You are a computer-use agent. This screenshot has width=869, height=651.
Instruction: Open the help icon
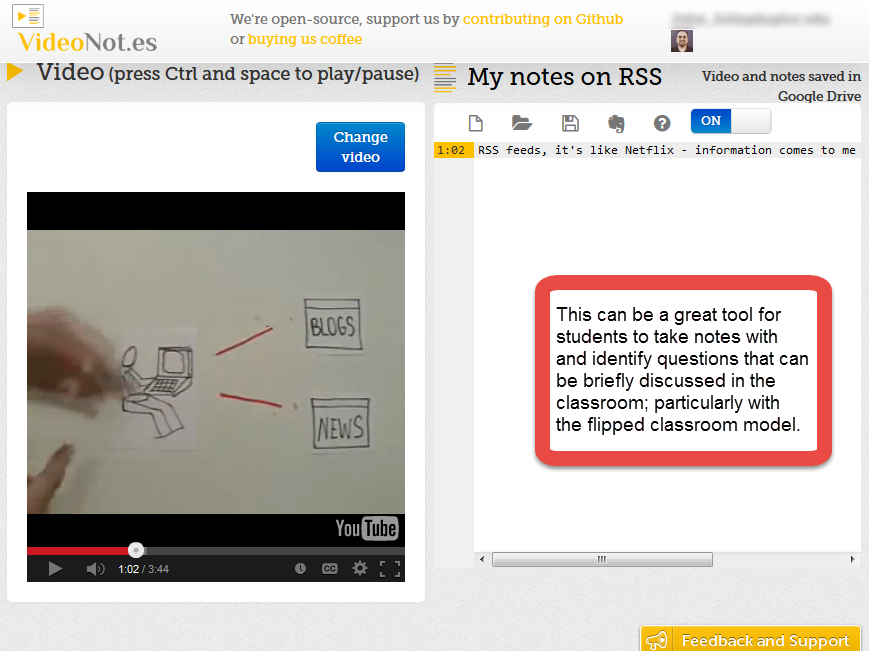pyautogui.click(x=661, y=122)
